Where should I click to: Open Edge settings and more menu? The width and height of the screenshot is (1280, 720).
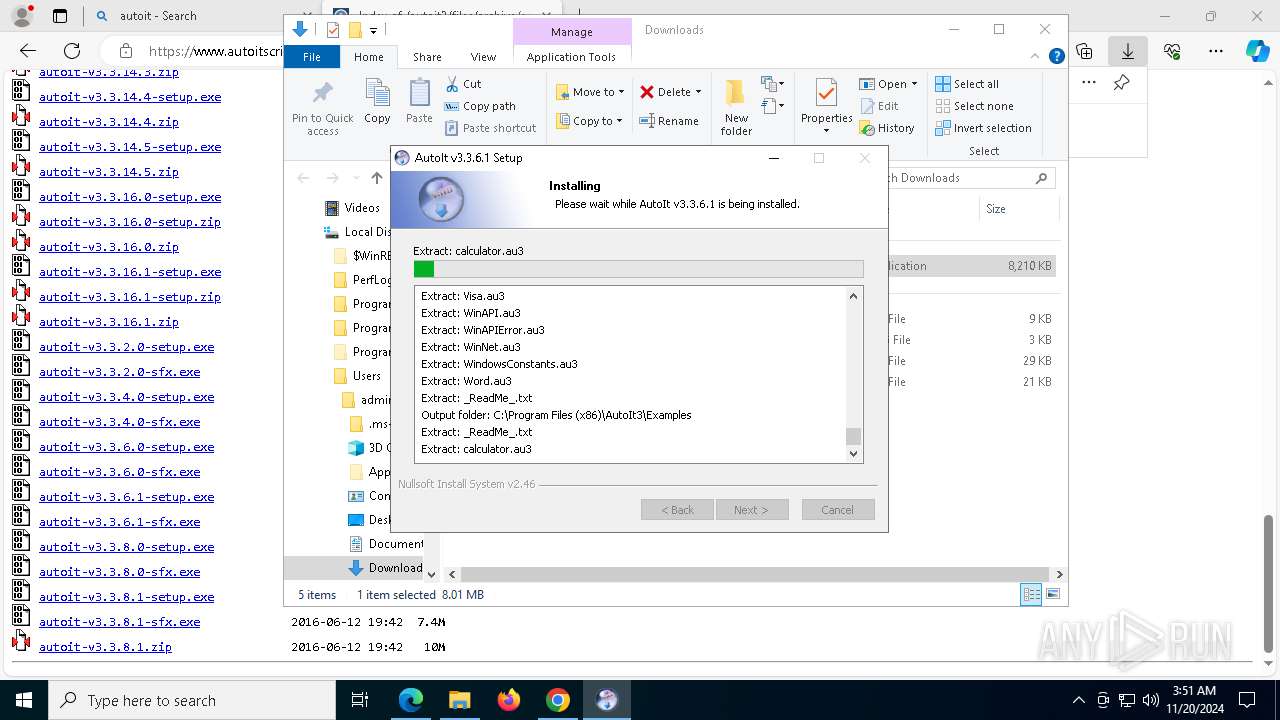pos(1216,50)
